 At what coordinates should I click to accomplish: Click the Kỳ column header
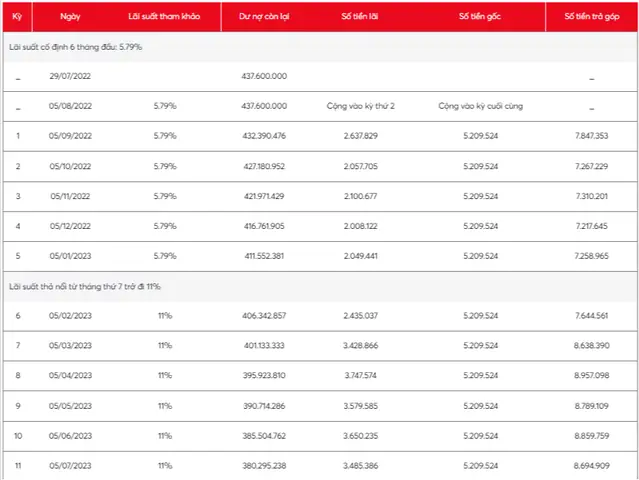click(x=17, y=17)
